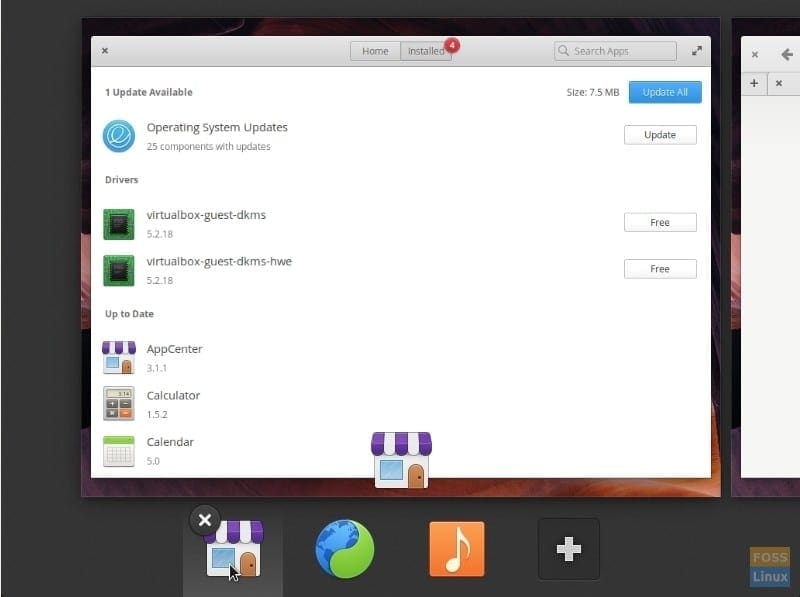Screen dimensions: 800x597
Task: Switch to the Installed tab
Action: (x=426, y=51)
